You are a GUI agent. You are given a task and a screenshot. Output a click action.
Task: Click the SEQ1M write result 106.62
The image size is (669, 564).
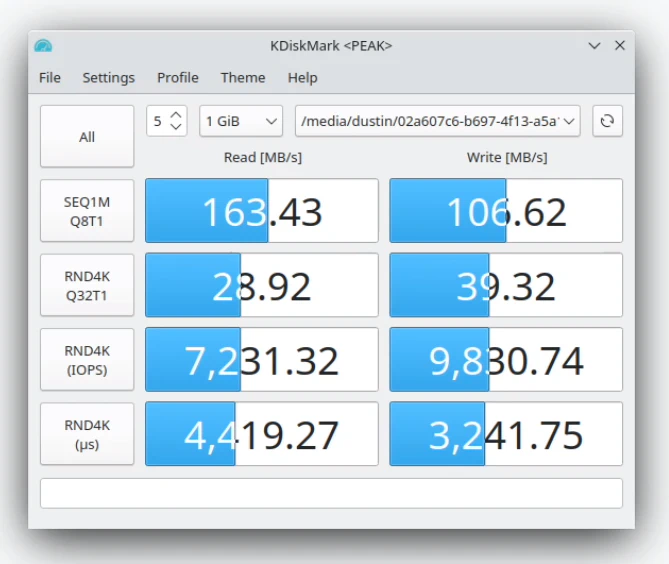click(506, 211)
